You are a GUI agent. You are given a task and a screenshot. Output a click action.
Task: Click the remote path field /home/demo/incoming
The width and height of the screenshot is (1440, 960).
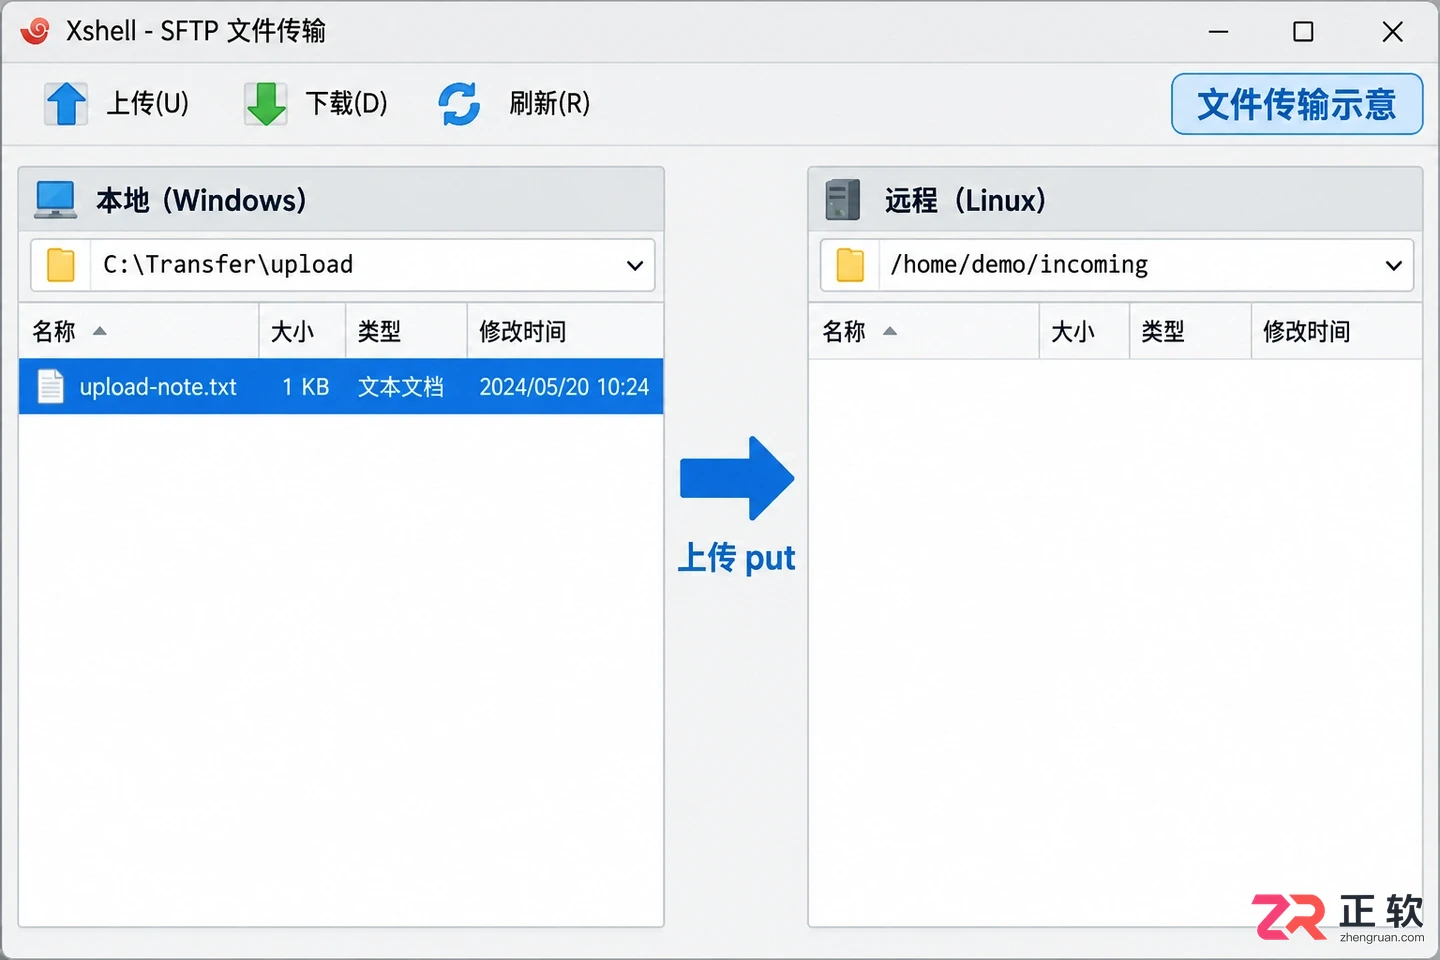pos(1117,265)
